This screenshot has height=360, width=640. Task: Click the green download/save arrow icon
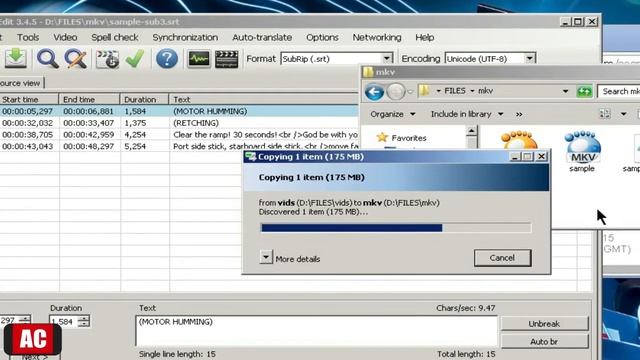[16, 58]
